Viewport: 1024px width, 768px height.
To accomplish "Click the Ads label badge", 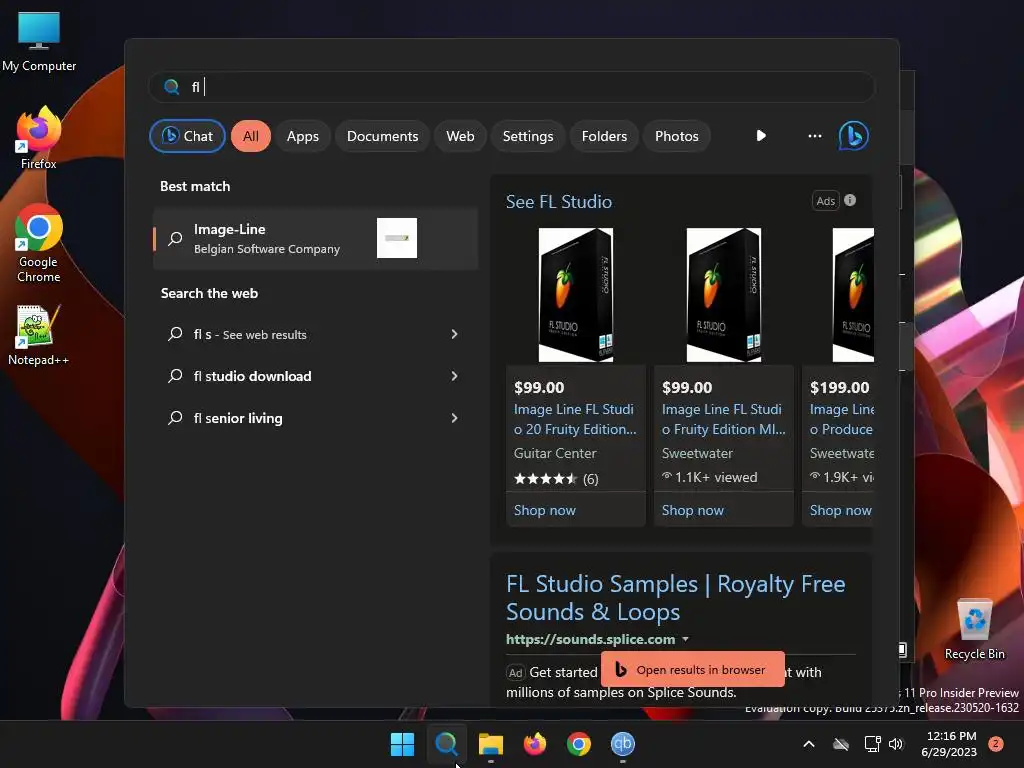I will tap(825, 201).
